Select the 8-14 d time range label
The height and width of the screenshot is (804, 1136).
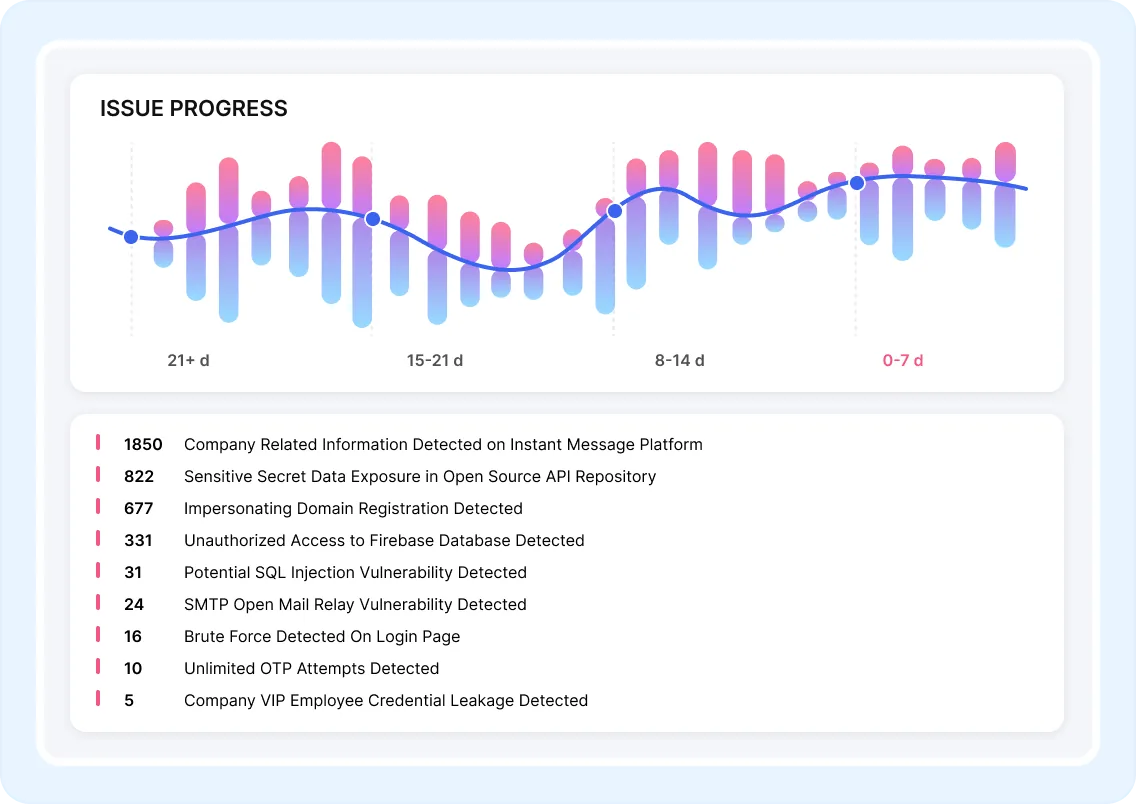(679, 360)
